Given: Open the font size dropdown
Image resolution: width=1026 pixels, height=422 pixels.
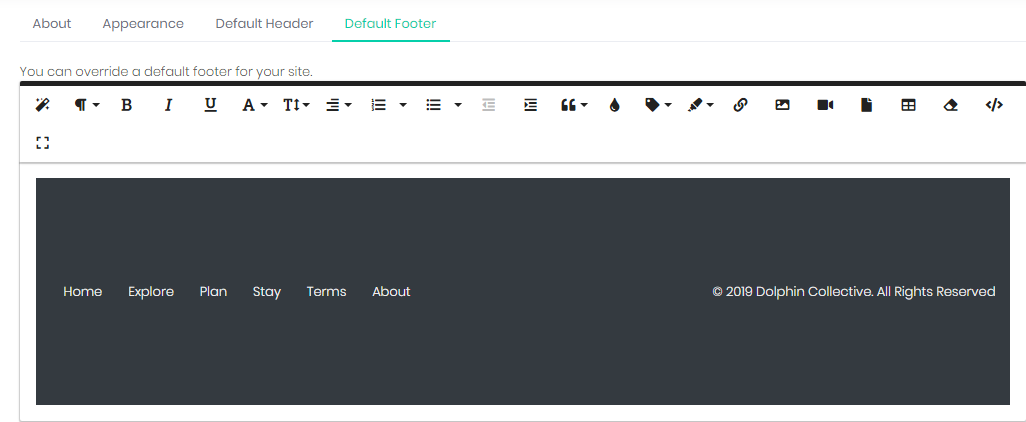Looking at the screenshot, I should tap(296, 105).
